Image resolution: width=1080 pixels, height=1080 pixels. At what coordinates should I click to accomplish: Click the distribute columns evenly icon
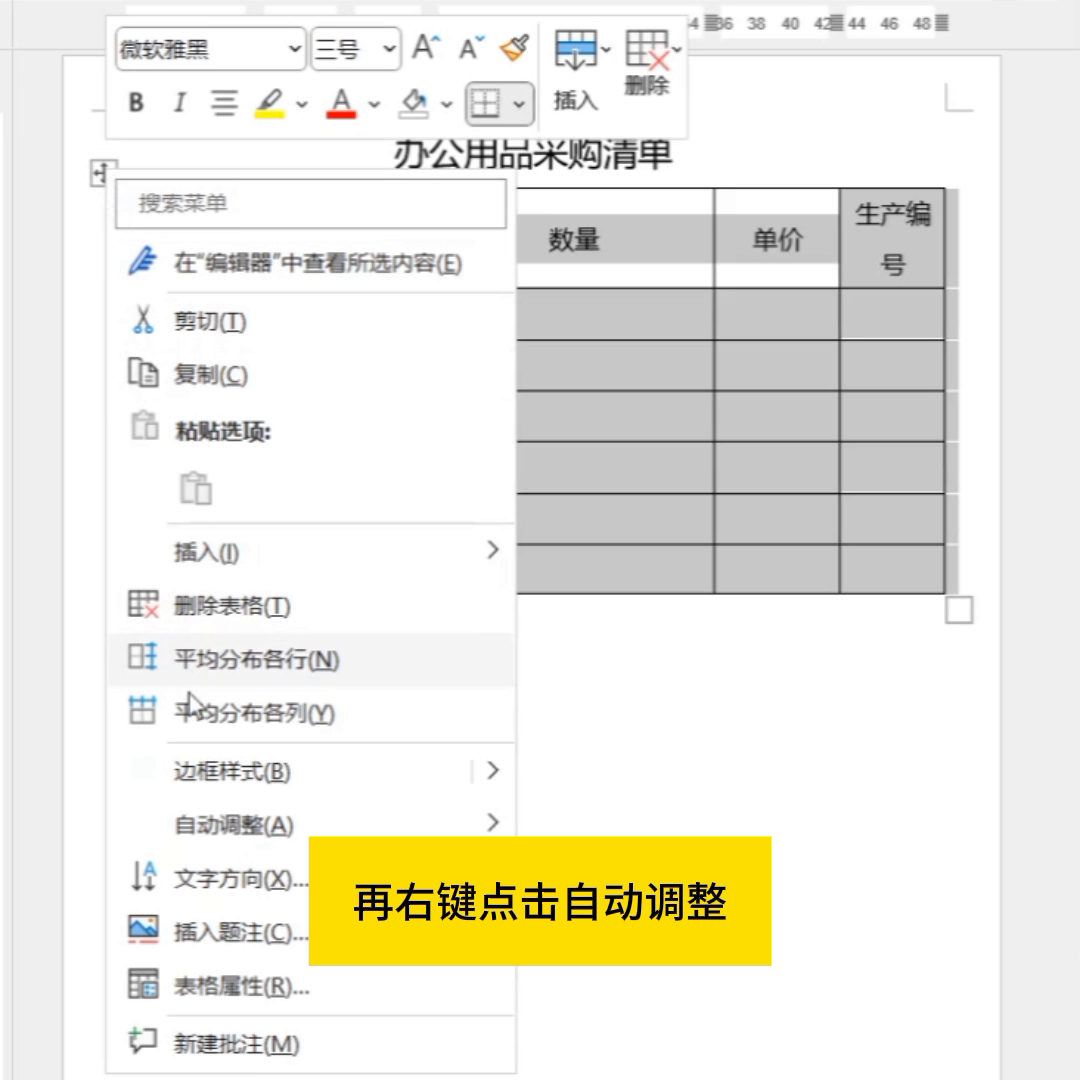[143, 710]
